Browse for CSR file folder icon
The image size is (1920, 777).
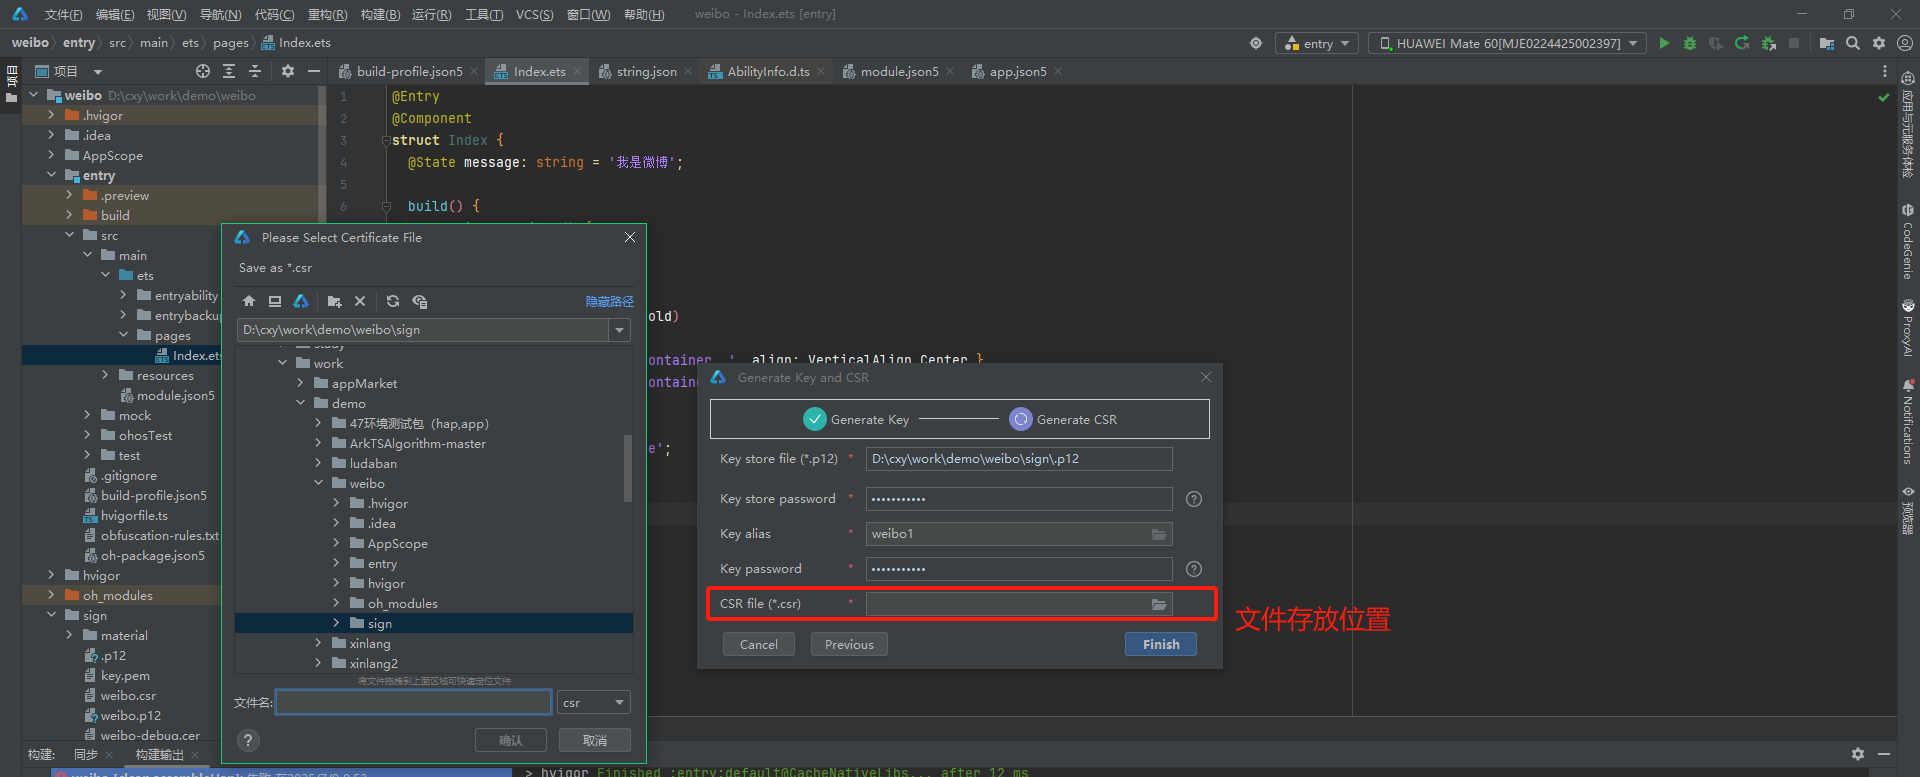pos(1159,604)
